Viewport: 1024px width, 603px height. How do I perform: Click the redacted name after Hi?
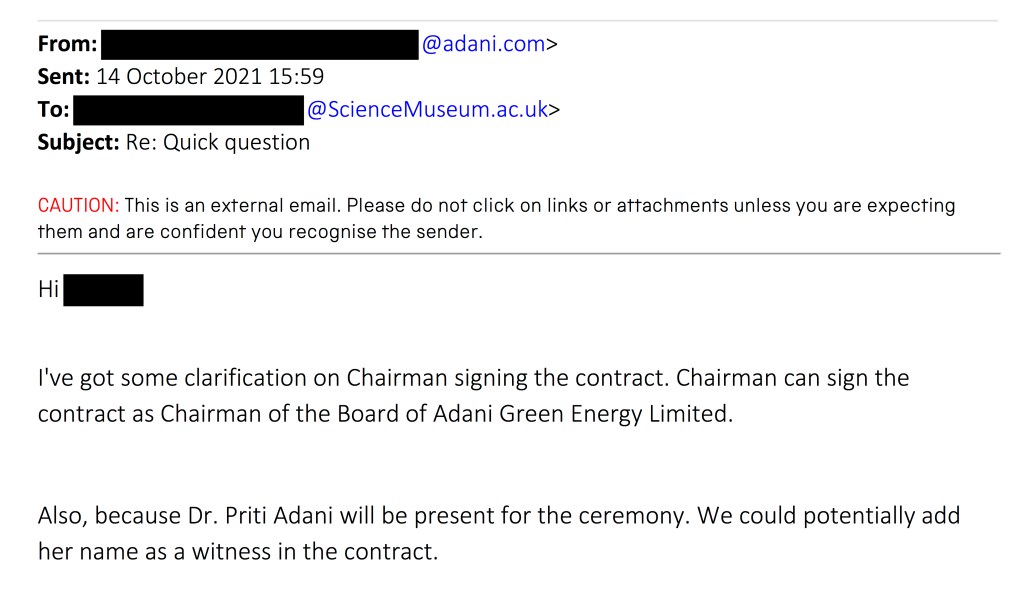pos(103,291)
